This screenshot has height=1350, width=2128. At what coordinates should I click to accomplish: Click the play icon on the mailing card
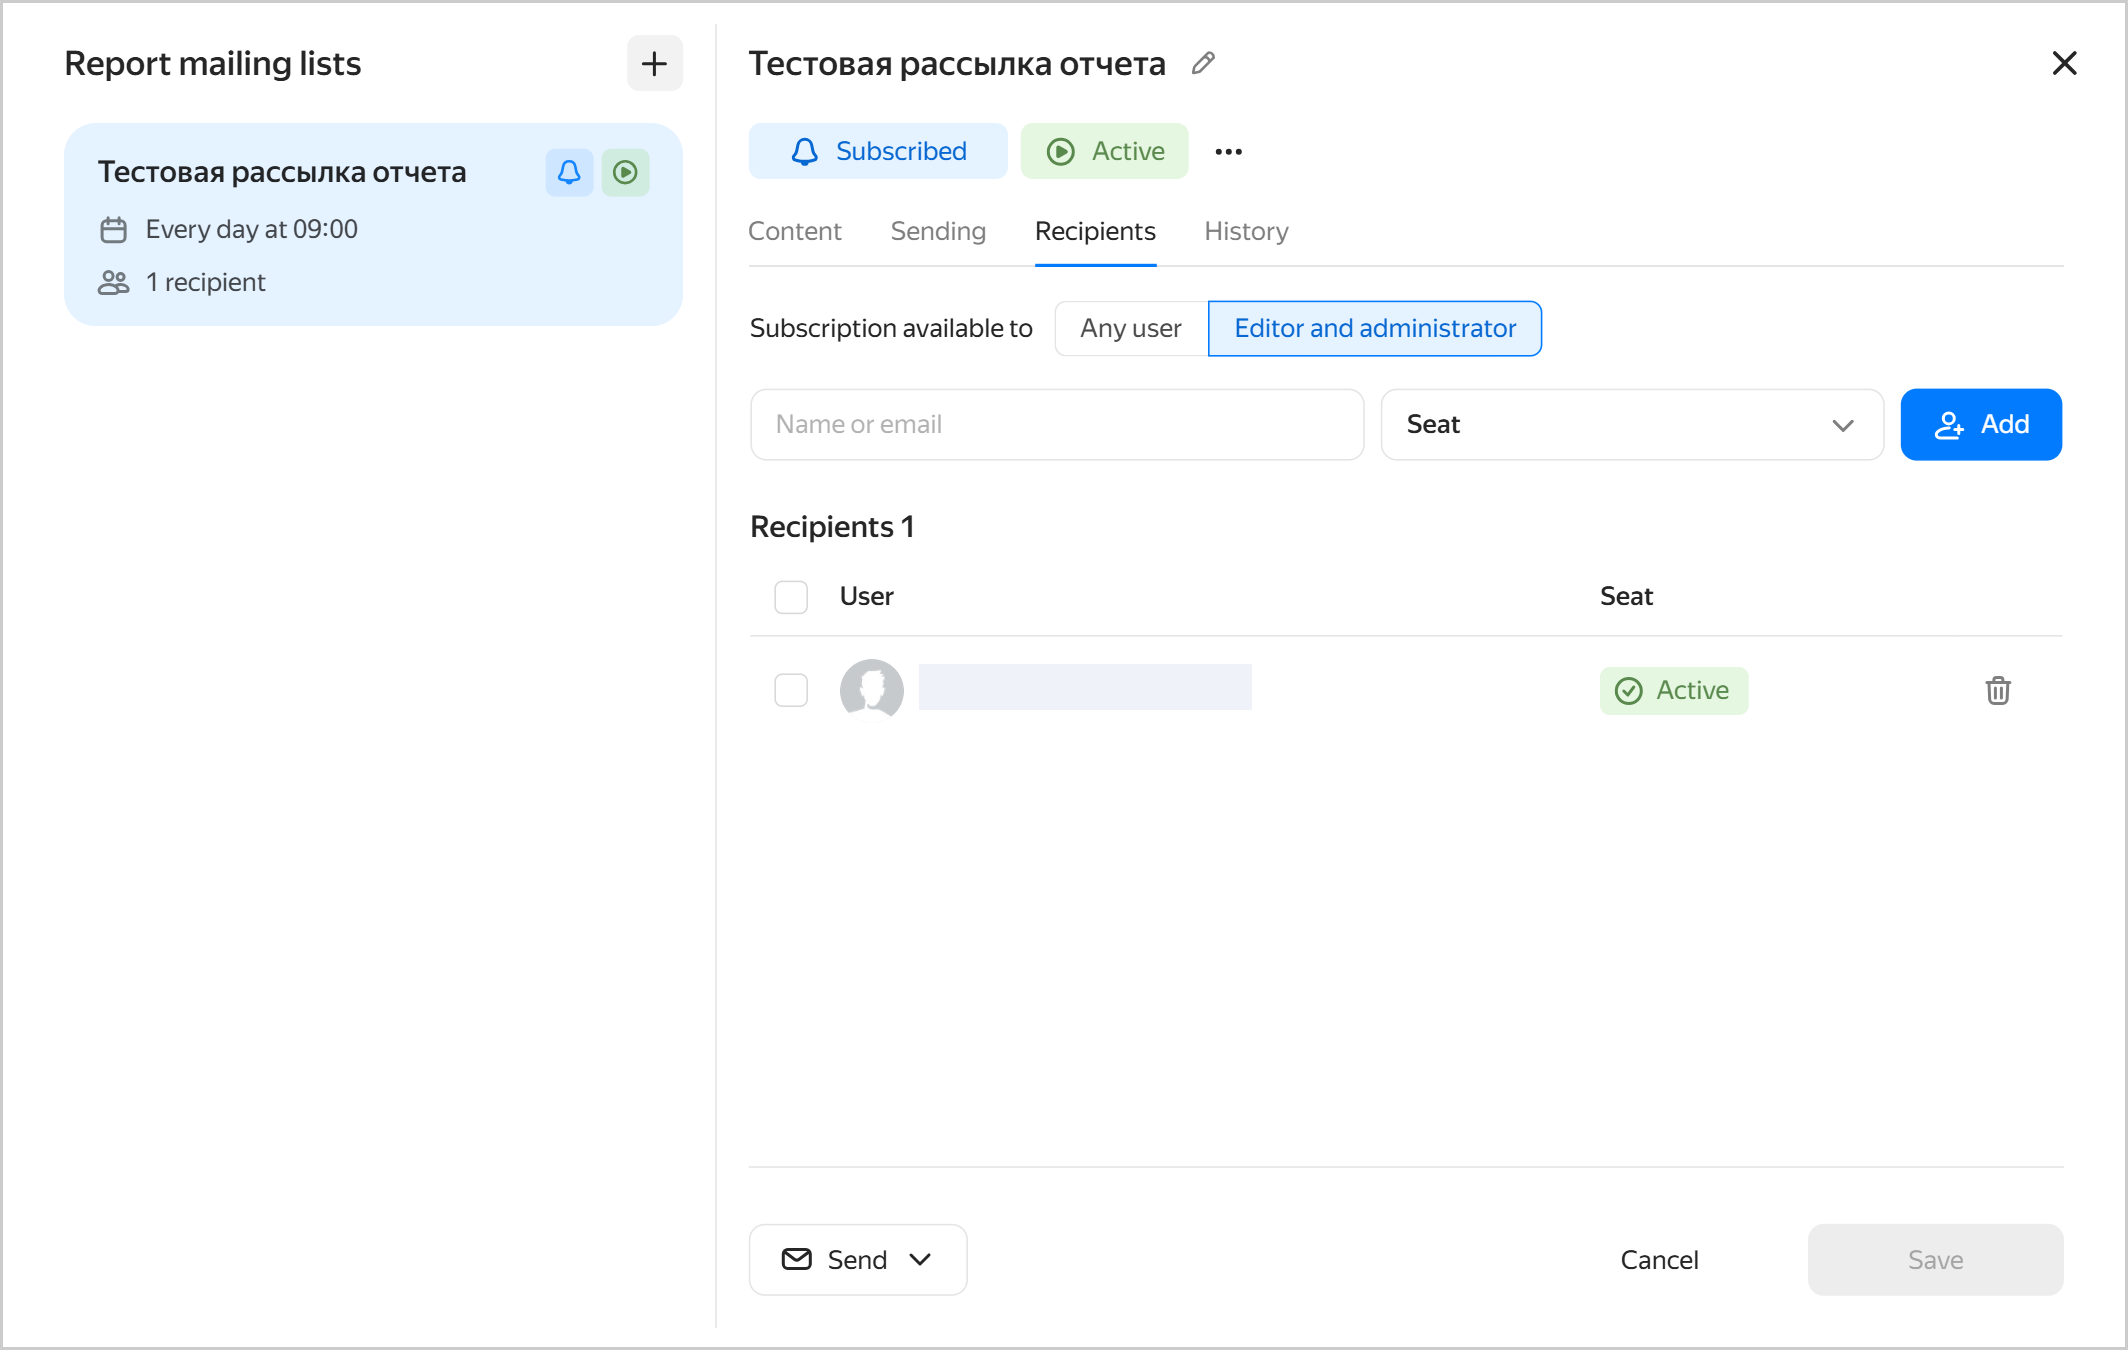(626, 173)
